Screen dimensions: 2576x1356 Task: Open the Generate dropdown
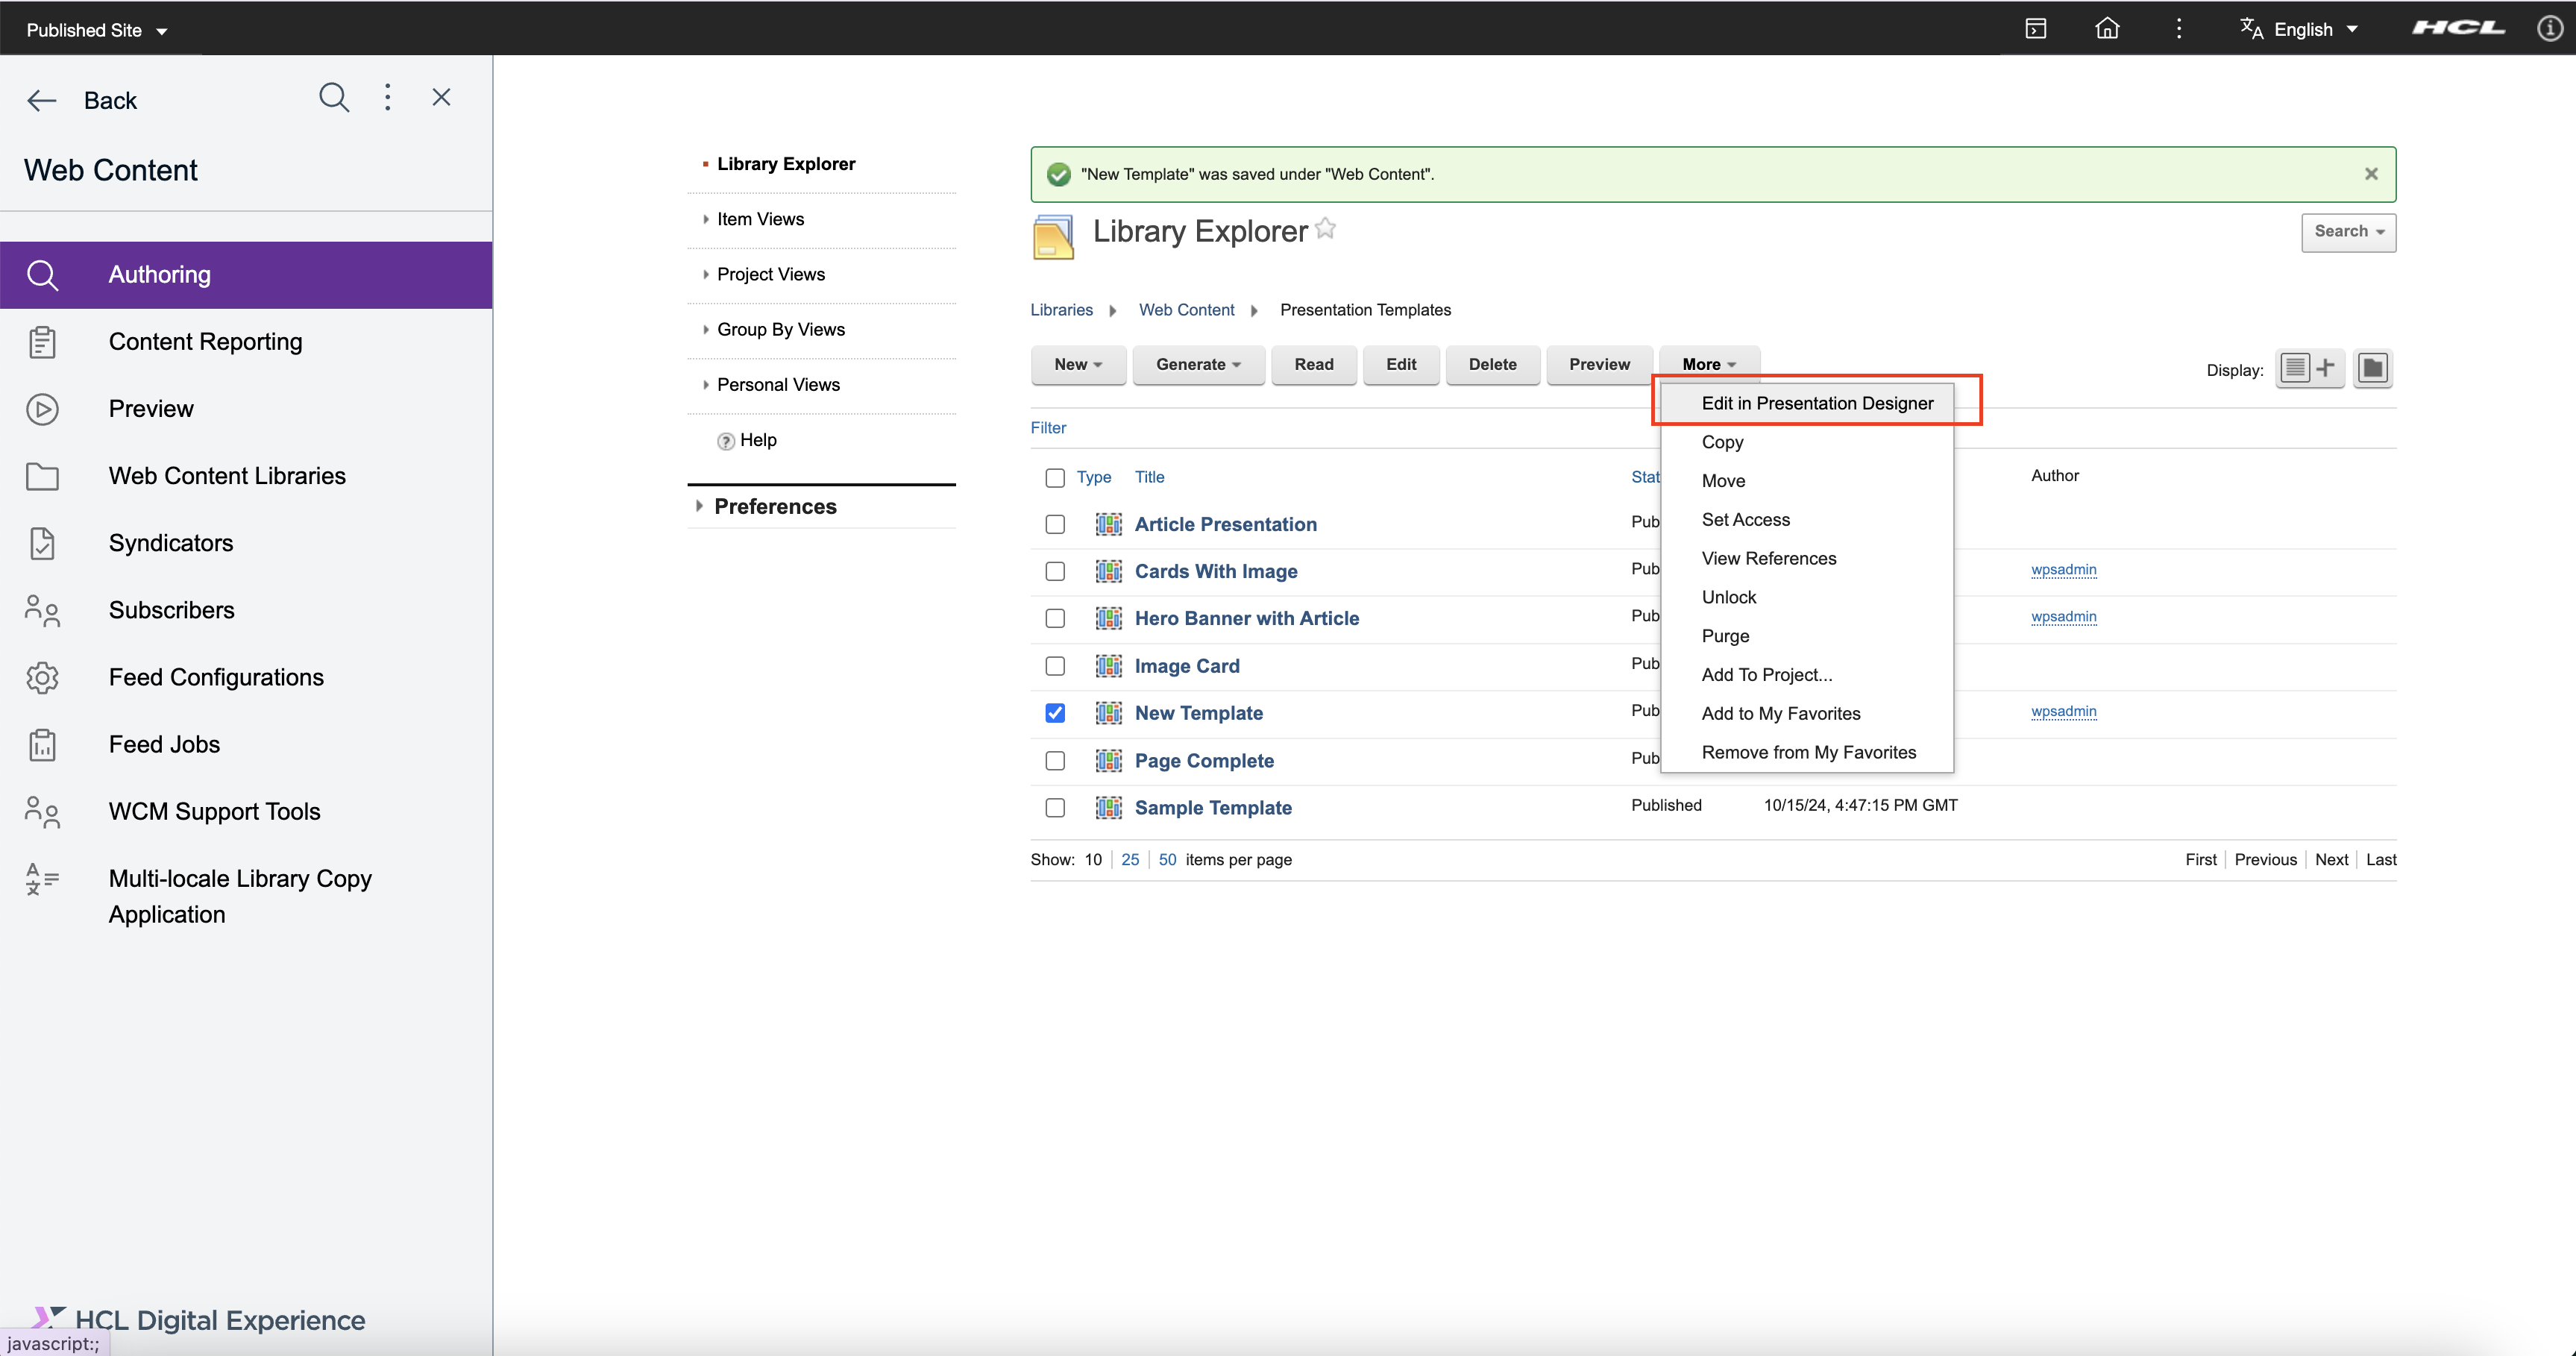pyautogui.click(x=1198, y=364)
